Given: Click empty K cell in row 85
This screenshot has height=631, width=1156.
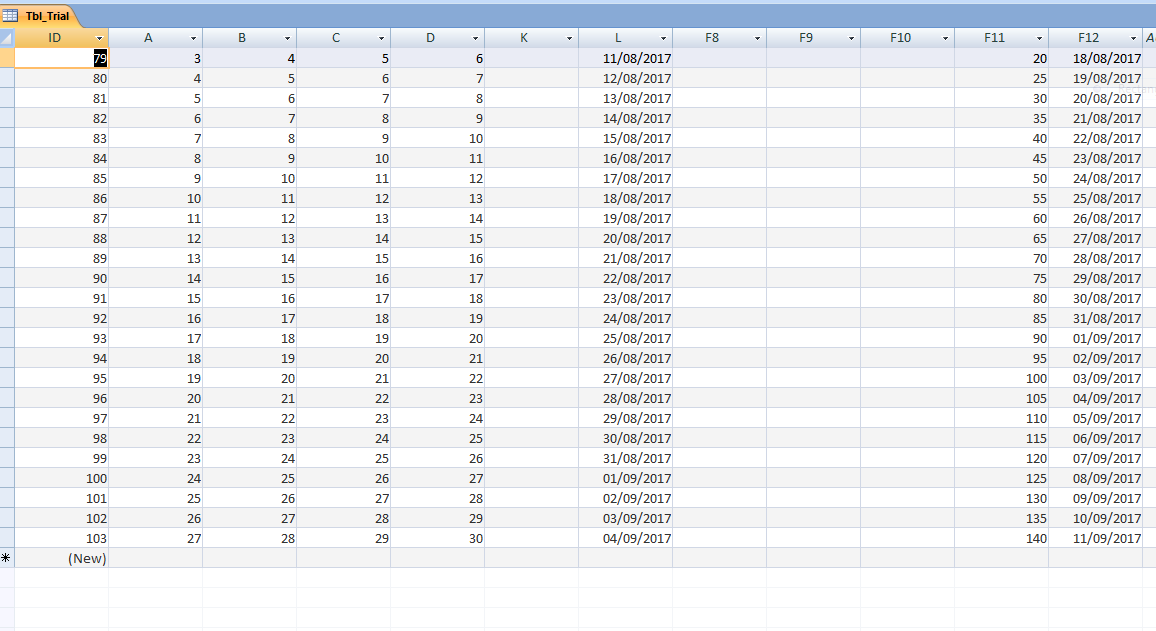Looking at the screenshot, I should click(532, 178).
